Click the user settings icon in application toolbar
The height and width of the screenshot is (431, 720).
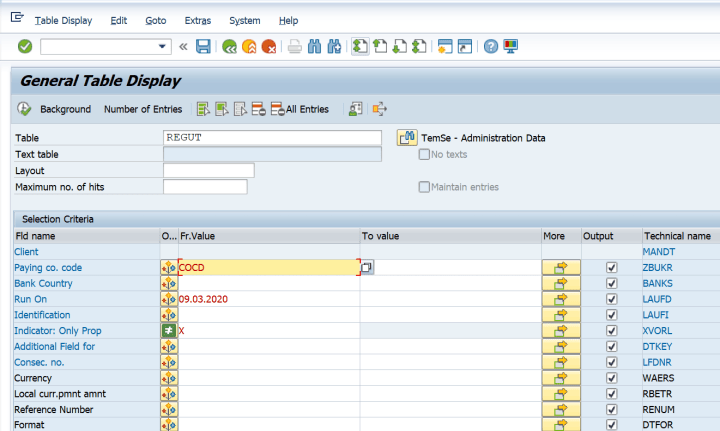pyautogui.click(x=355, y=109)
